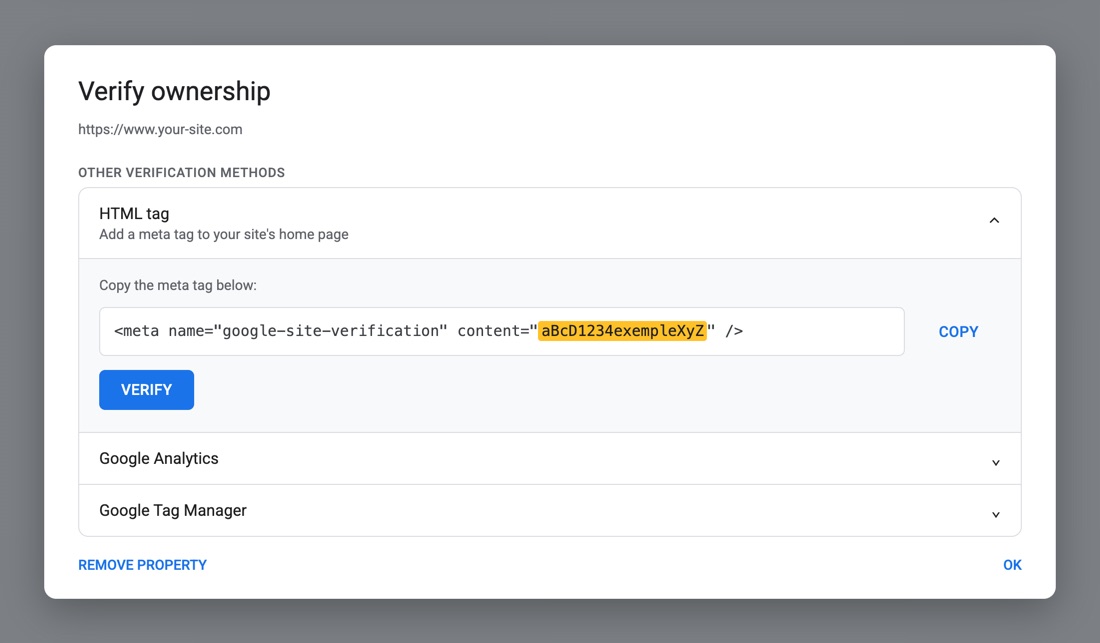Expand the Google Tag Manager verification method

point(550,510)
